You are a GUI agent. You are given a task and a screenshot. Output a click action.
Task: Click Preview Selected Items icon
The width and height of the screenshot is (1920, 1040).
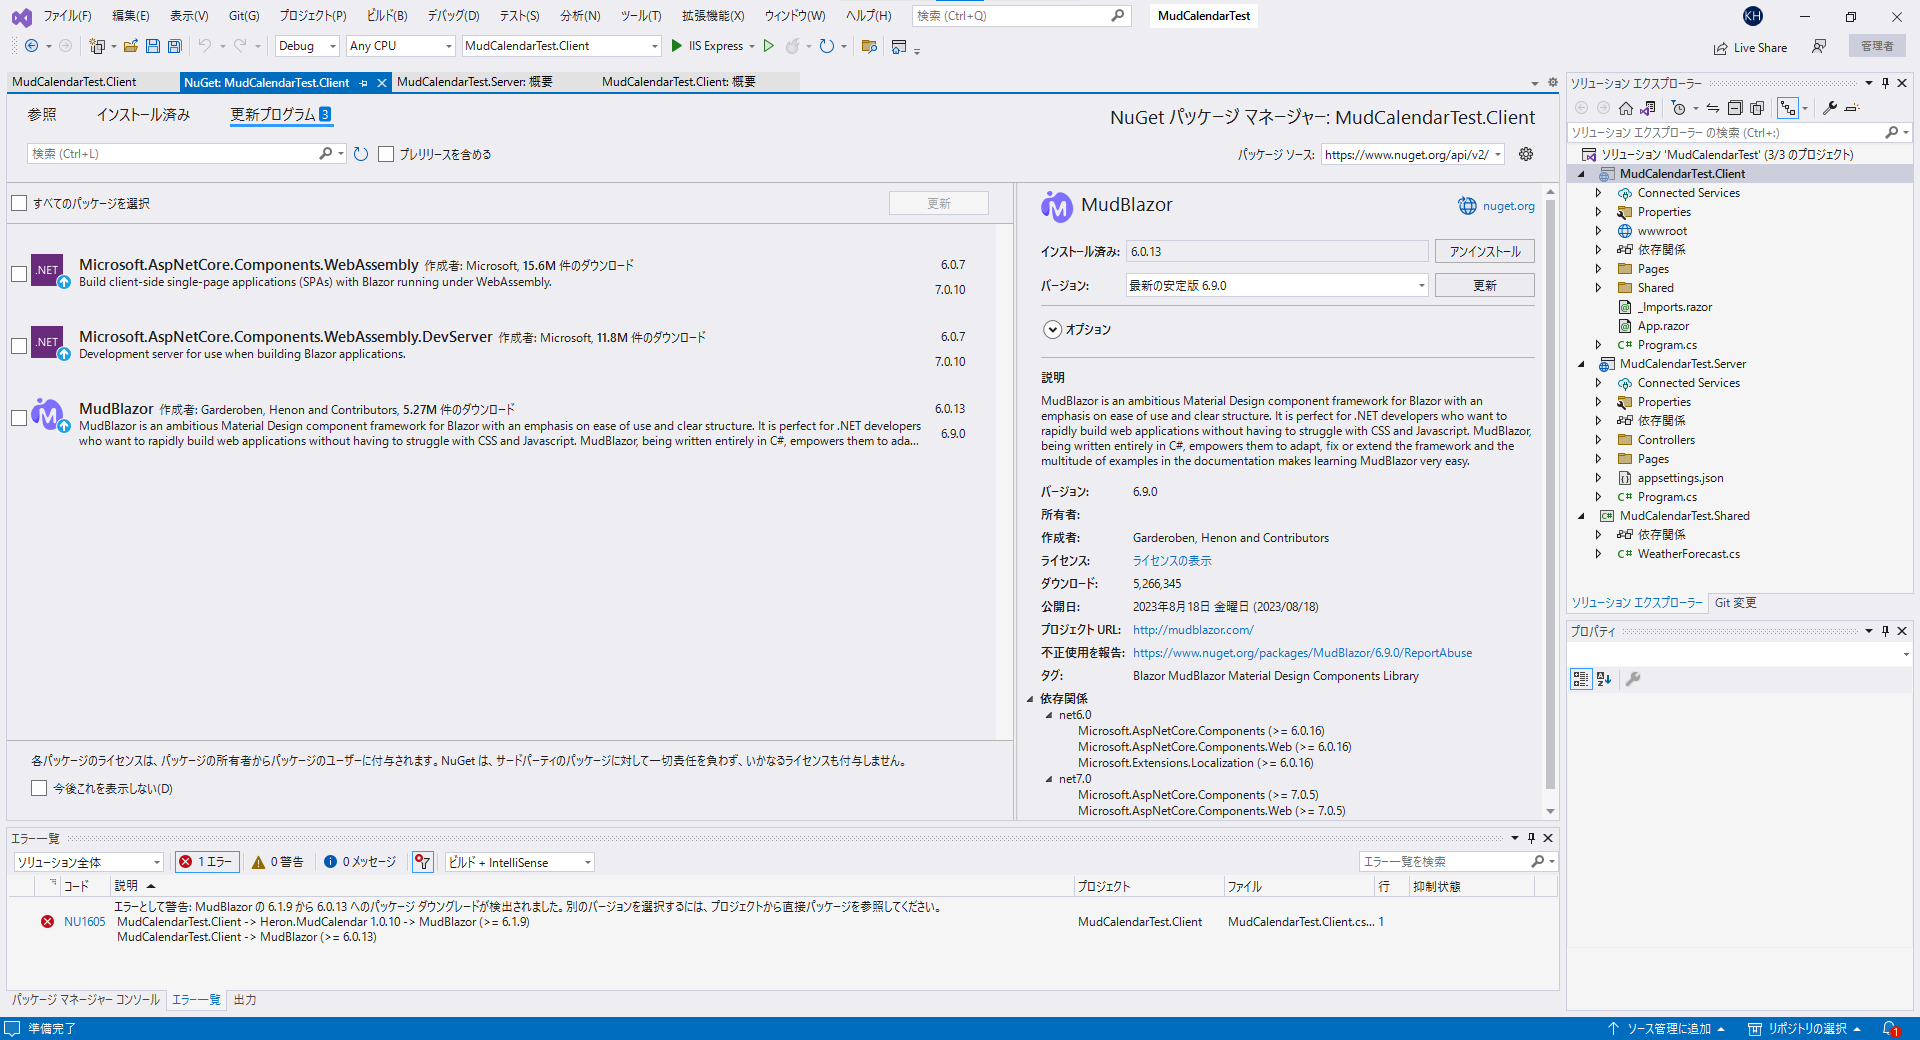1852,108
